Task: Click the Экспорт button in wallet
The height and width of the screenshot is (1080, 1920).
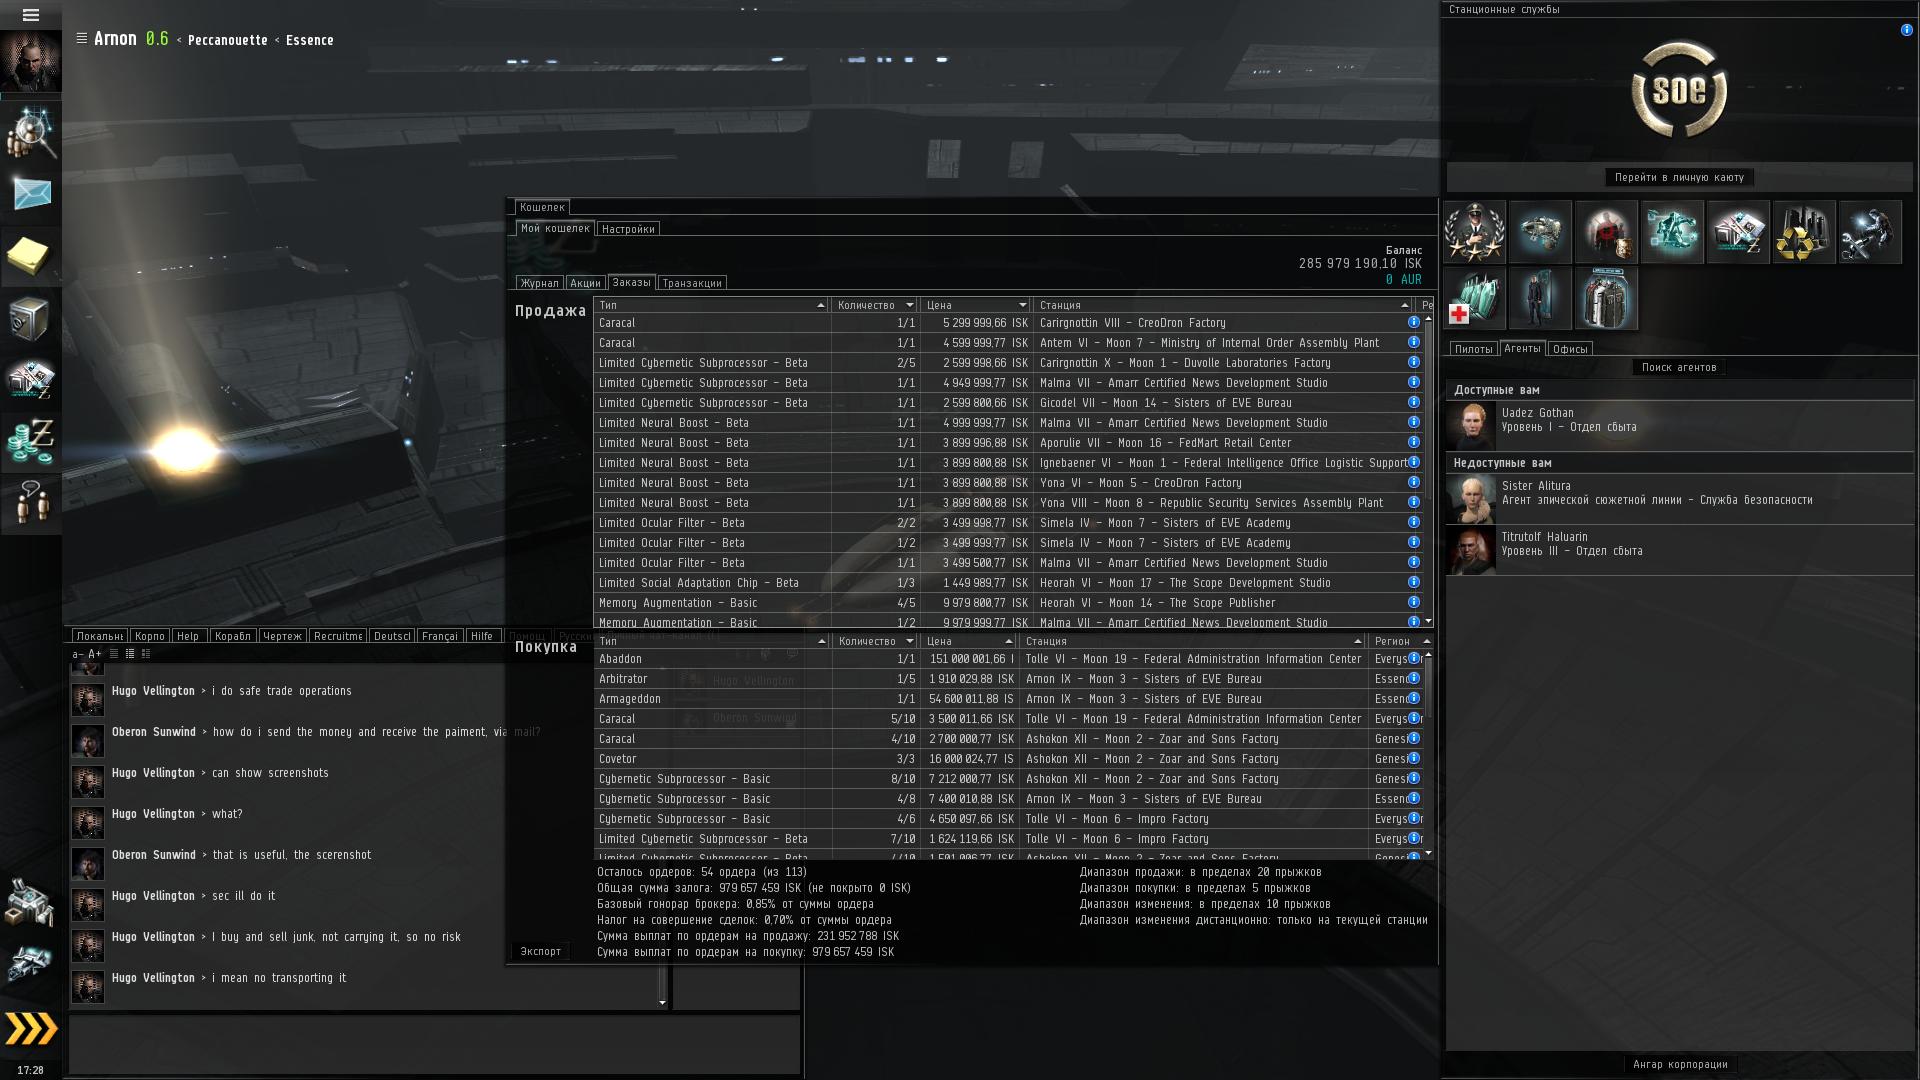Action: [540, 951]
